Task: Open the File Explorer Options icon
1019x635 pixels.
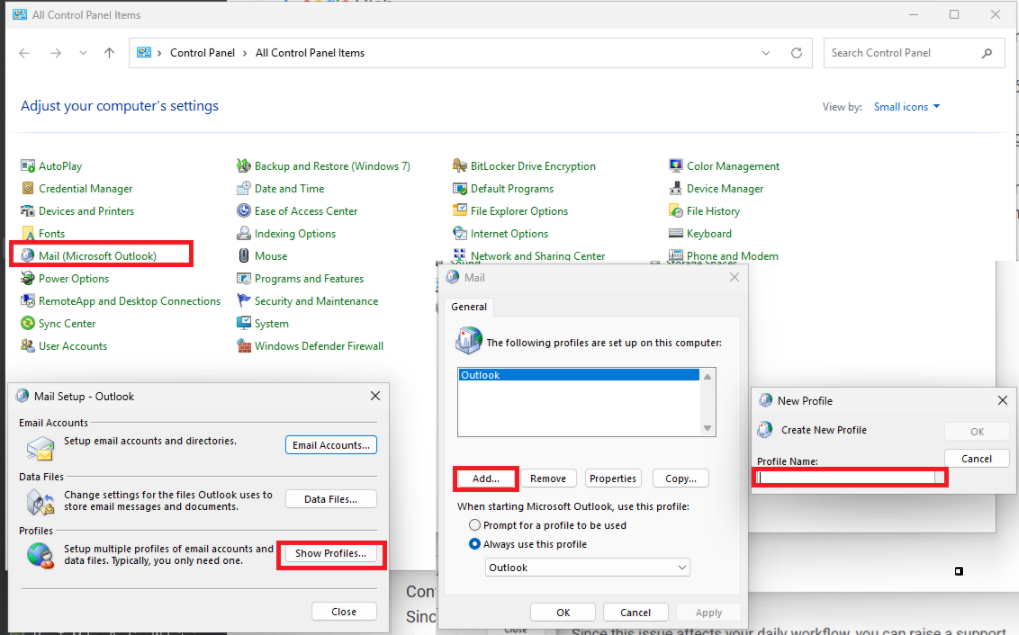Action: [459, 211]
